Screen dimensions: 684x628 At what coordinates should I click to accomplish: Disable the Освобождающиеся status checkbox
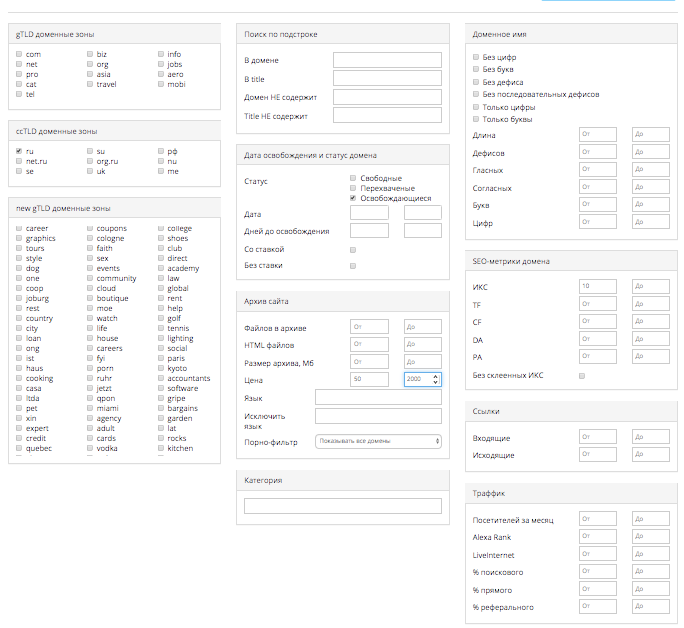(353, 198)
